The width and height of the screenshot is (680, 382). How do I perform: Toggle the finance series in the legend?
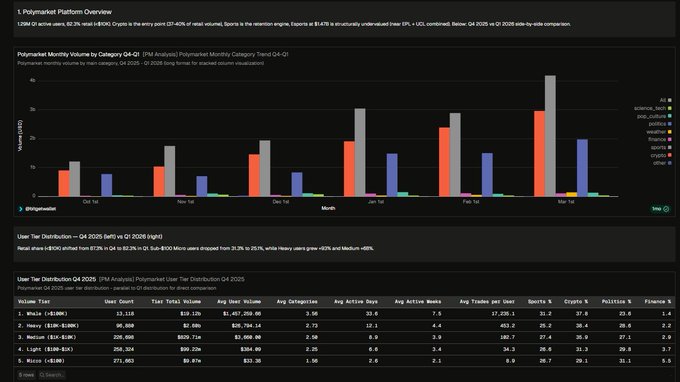(660, 140)
